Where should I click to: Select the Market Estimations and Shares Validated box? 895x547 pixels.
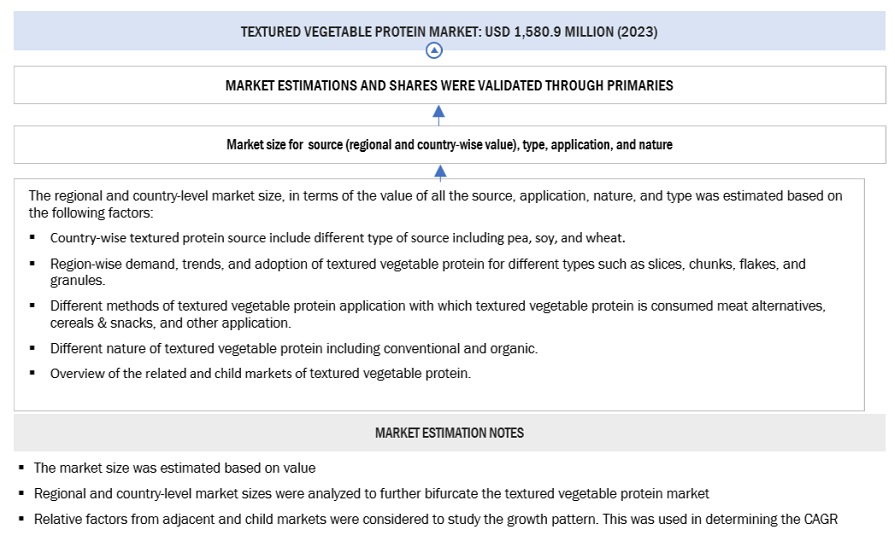click(x=449, y=86)
